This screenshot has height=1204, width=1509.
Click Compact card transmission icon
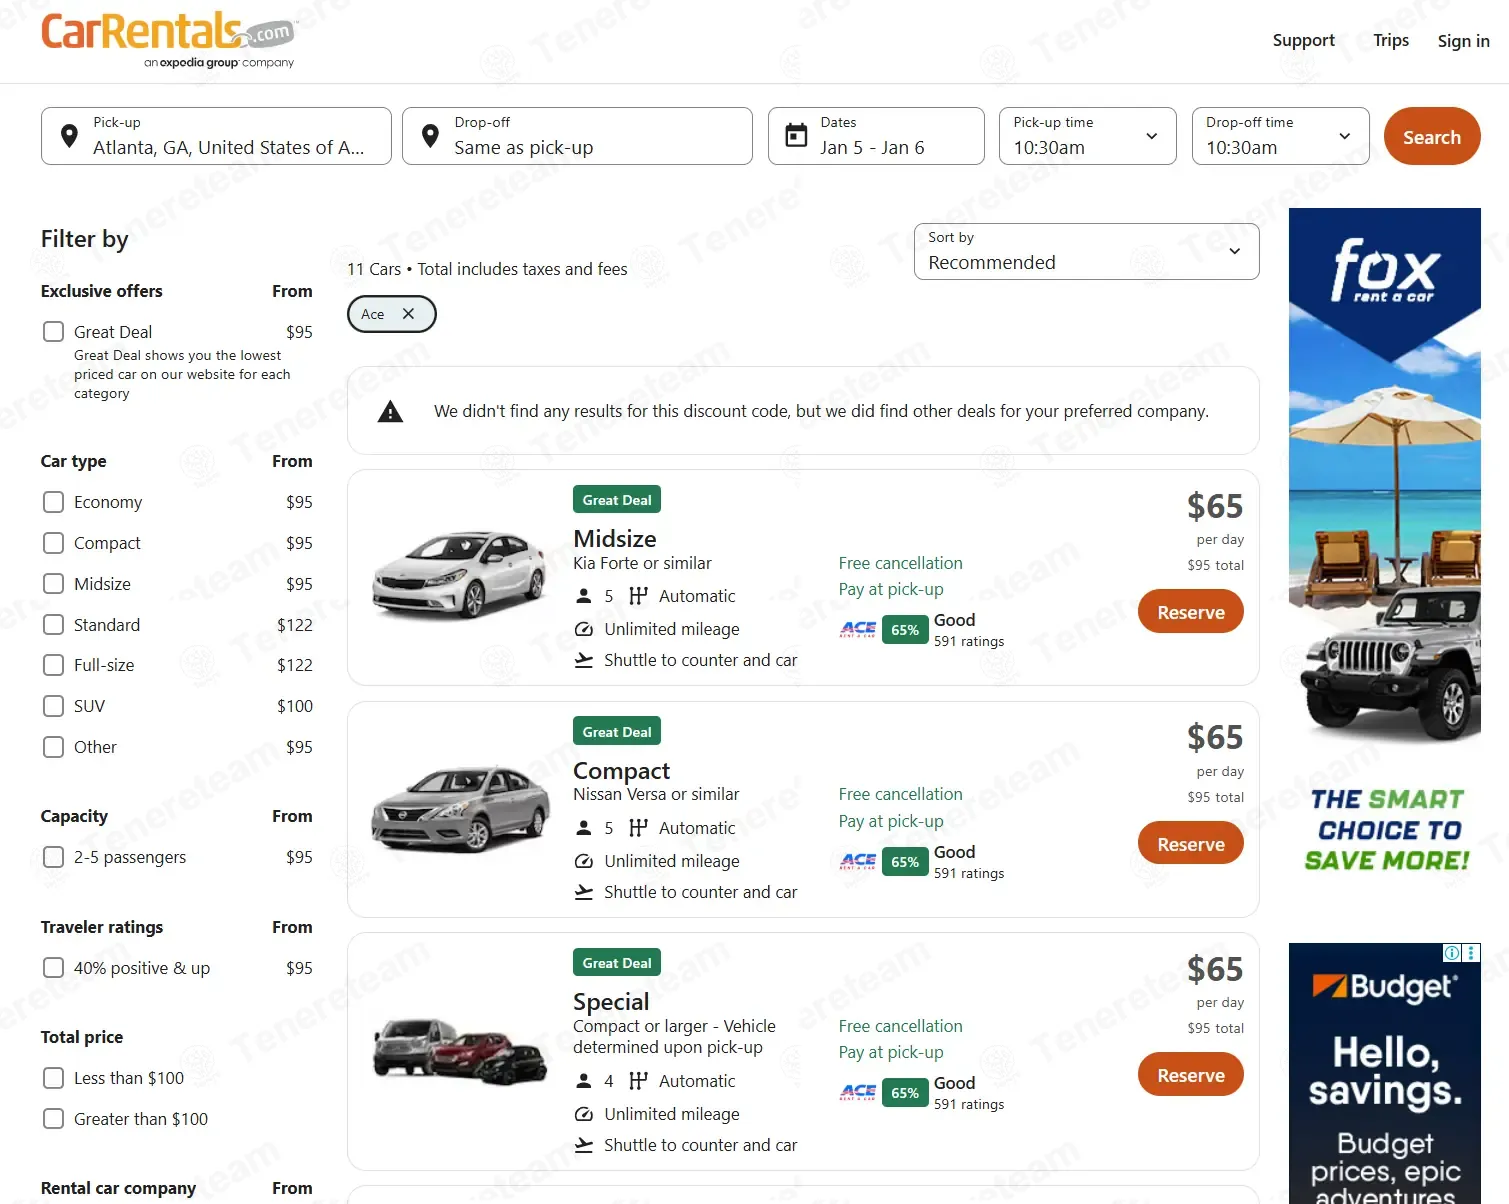[x=638, y=828]
